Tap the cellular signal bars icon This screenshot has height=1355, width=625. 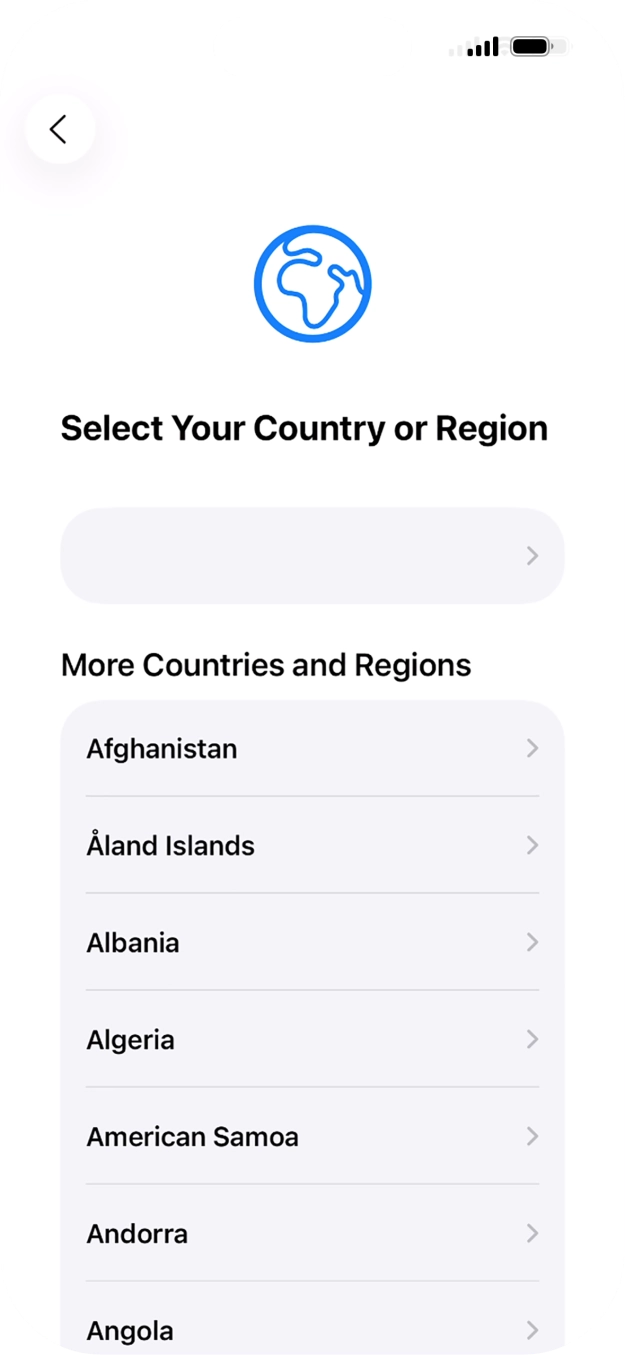click(x=477, y=45)
